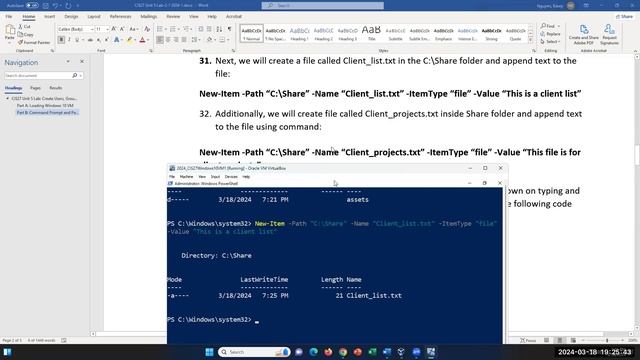Toggle Italic formatting
640x360 pixels.
(69, 40)
